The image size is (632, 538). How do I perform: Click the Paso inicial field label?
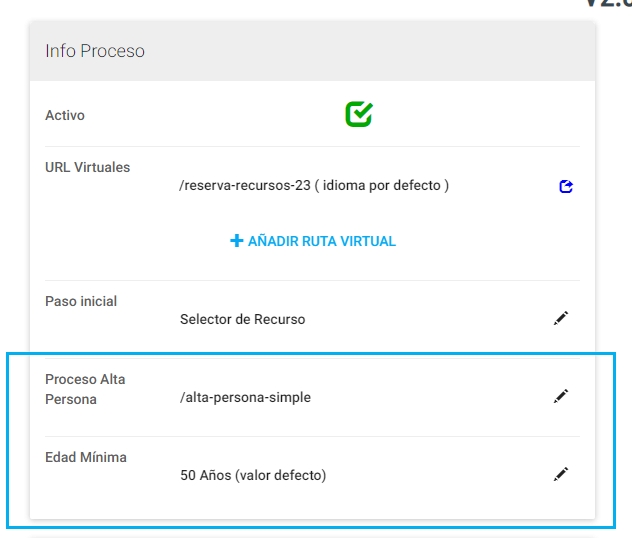pos(81,301)
